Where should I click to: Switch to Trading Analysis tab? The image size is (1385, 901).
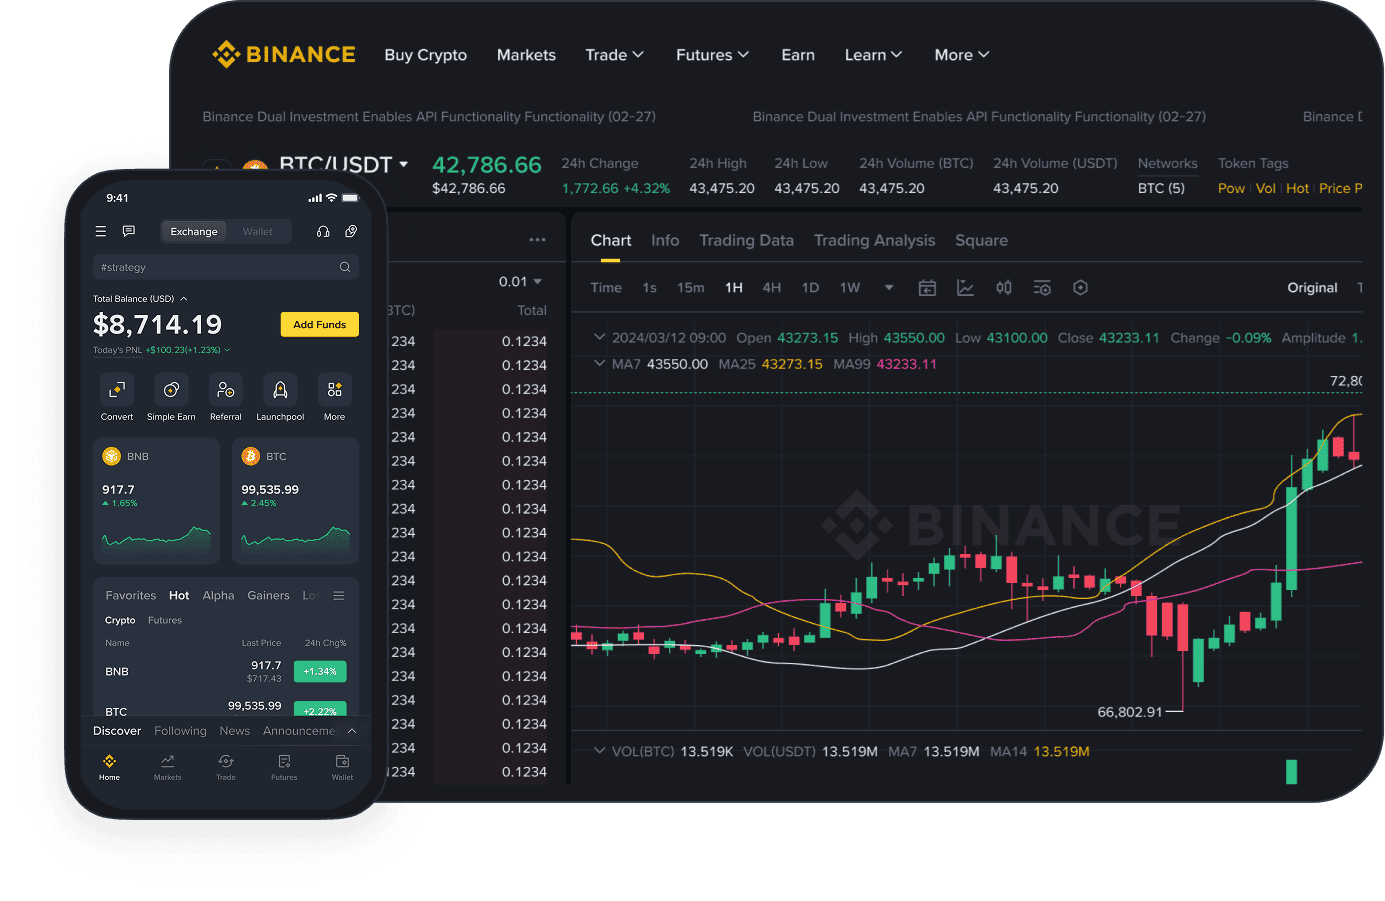click(875, 240)
